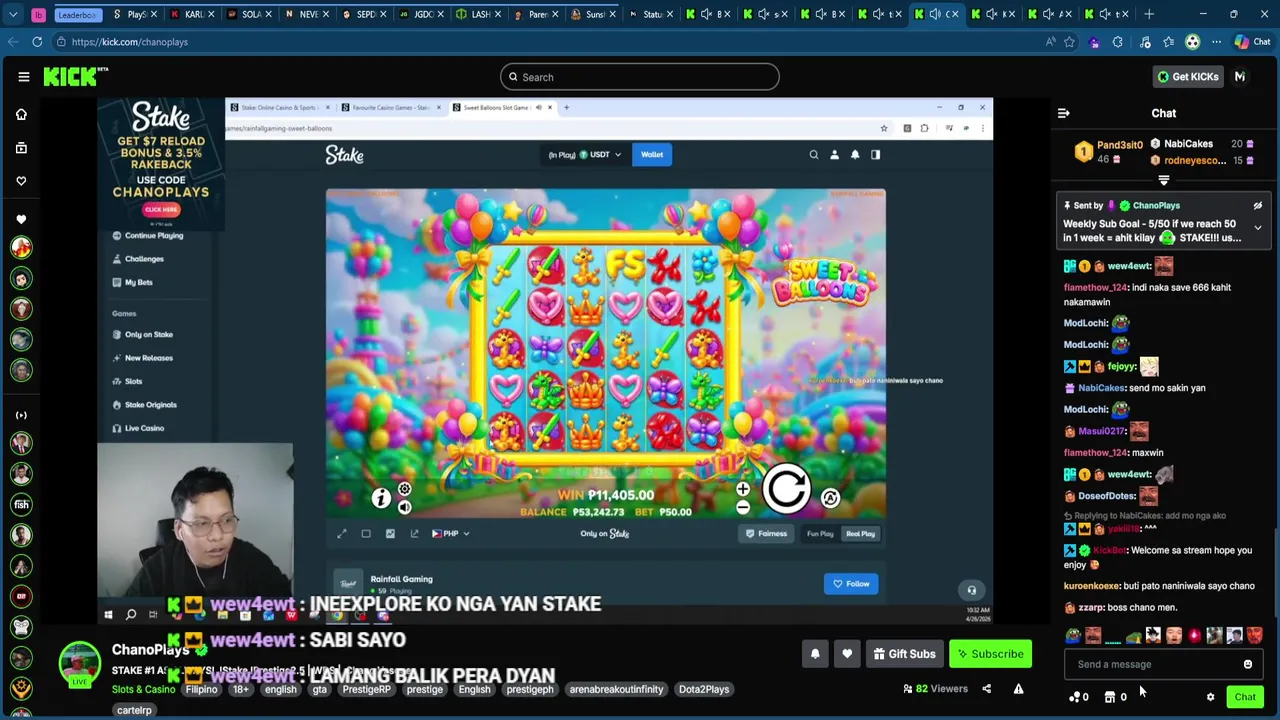Open the channel points balance icon
1280x720 pixels.
click(1078, 697)
